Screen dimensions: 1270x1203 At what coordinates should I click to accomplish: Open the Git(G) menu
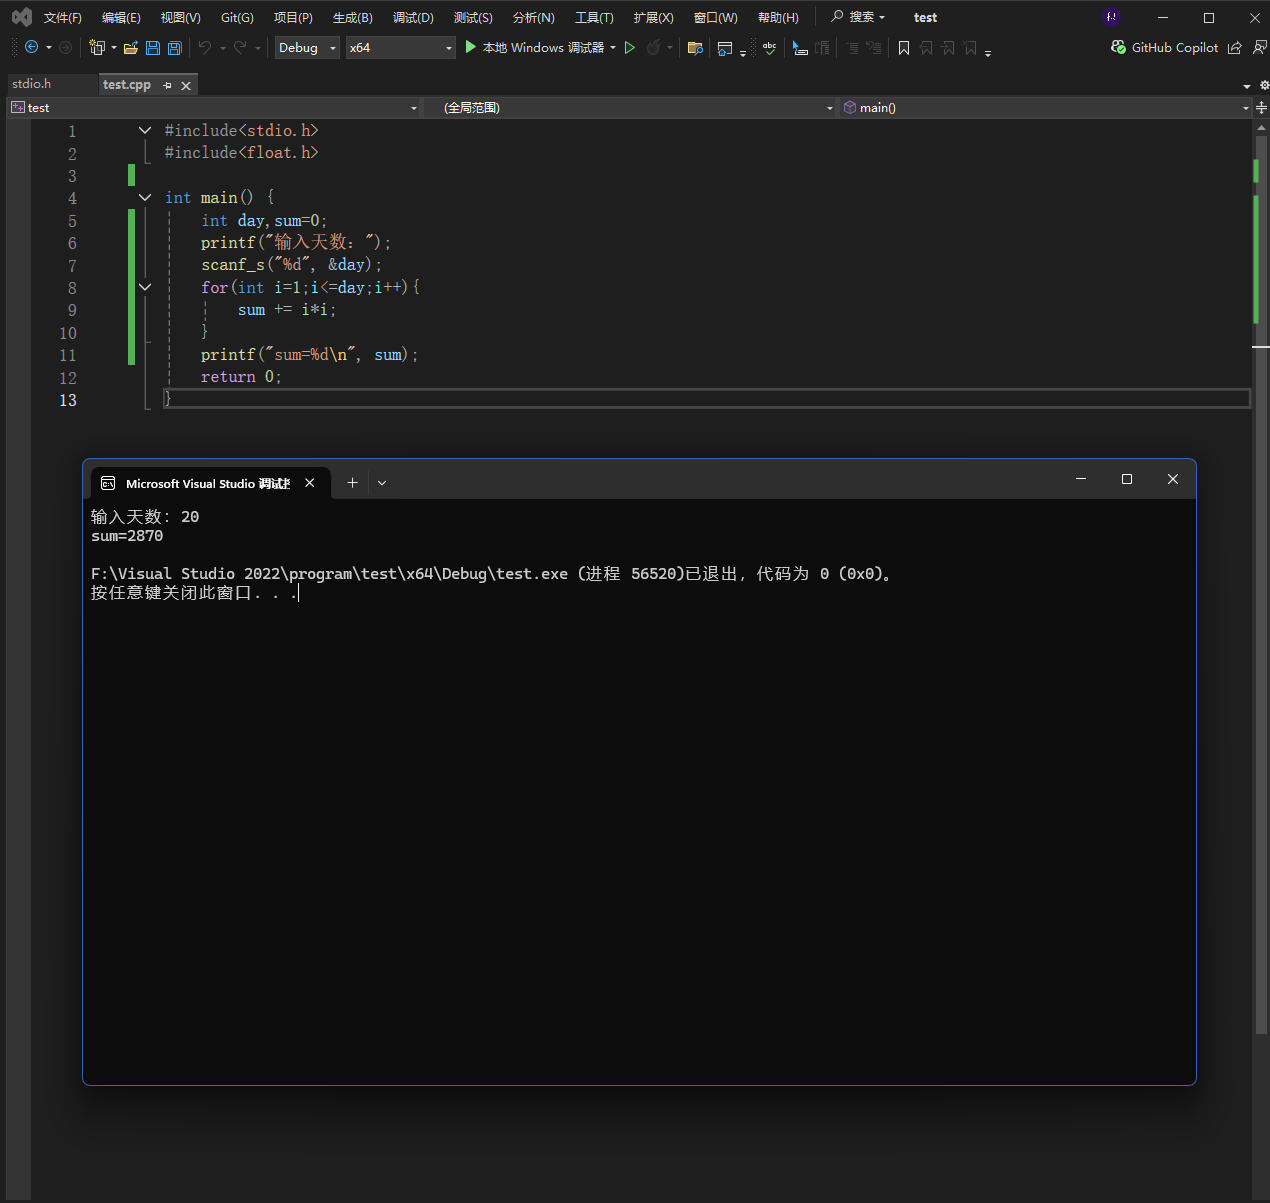coord(237,17)
